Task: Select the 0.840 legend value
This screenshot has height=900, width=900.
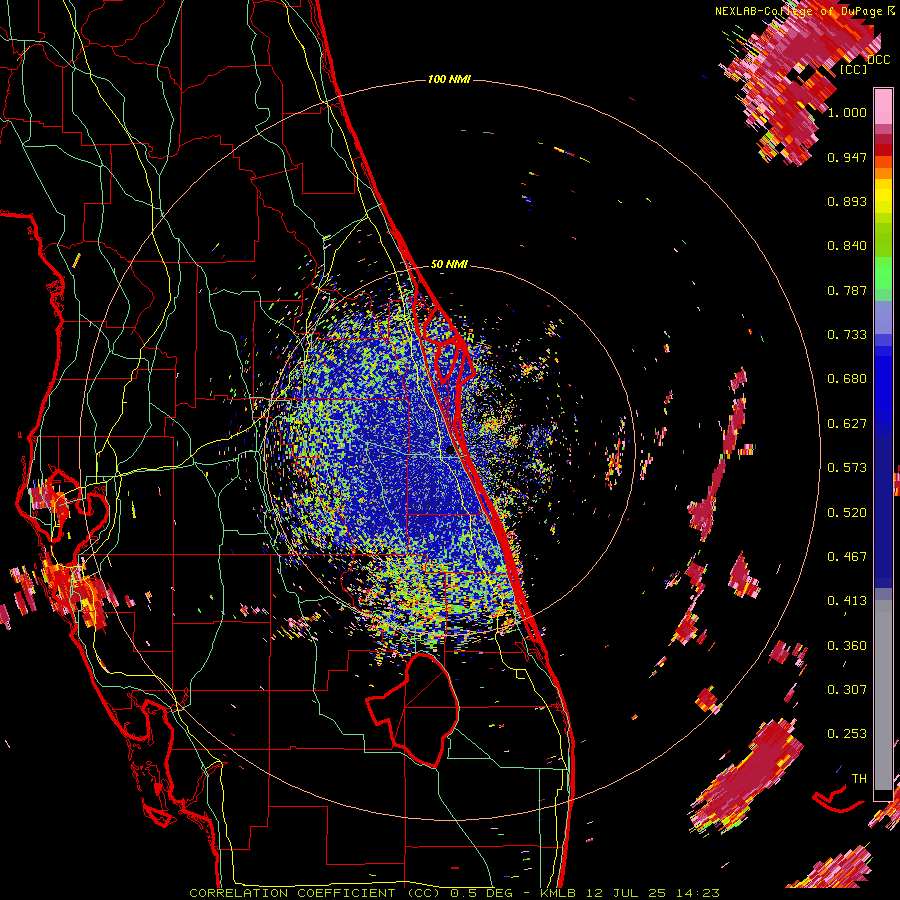Action: [x=847, y=246]
